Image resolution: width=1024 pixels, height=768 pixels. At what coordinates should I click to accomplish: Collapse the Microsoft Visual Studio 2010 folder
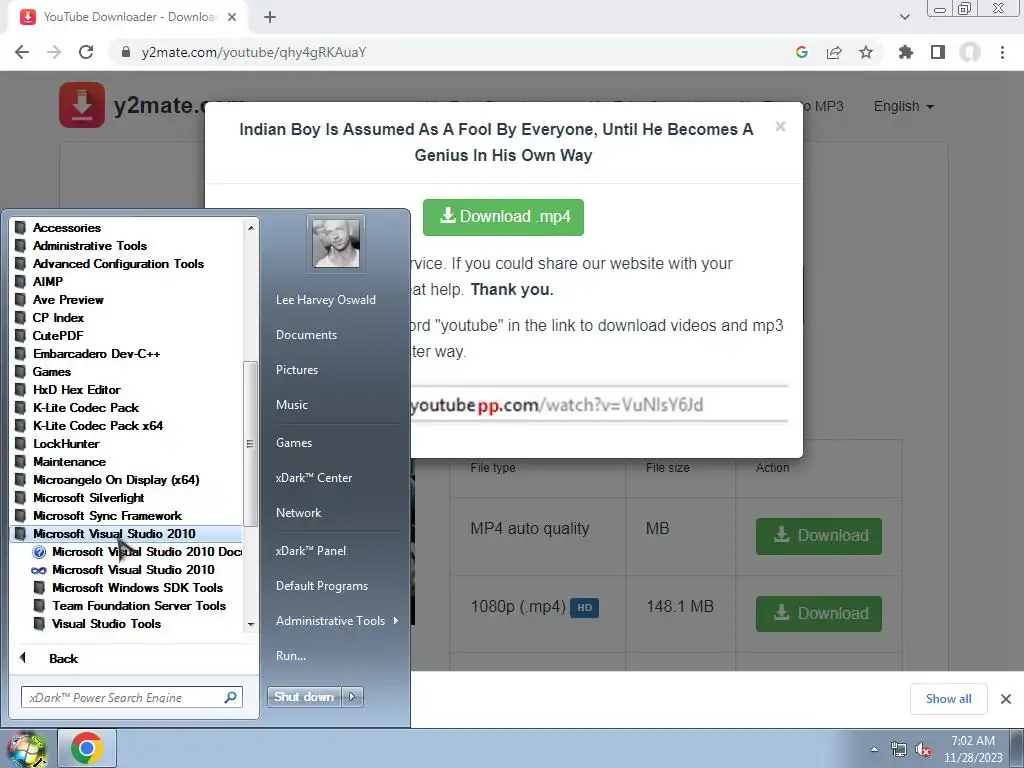pos(127,534)
